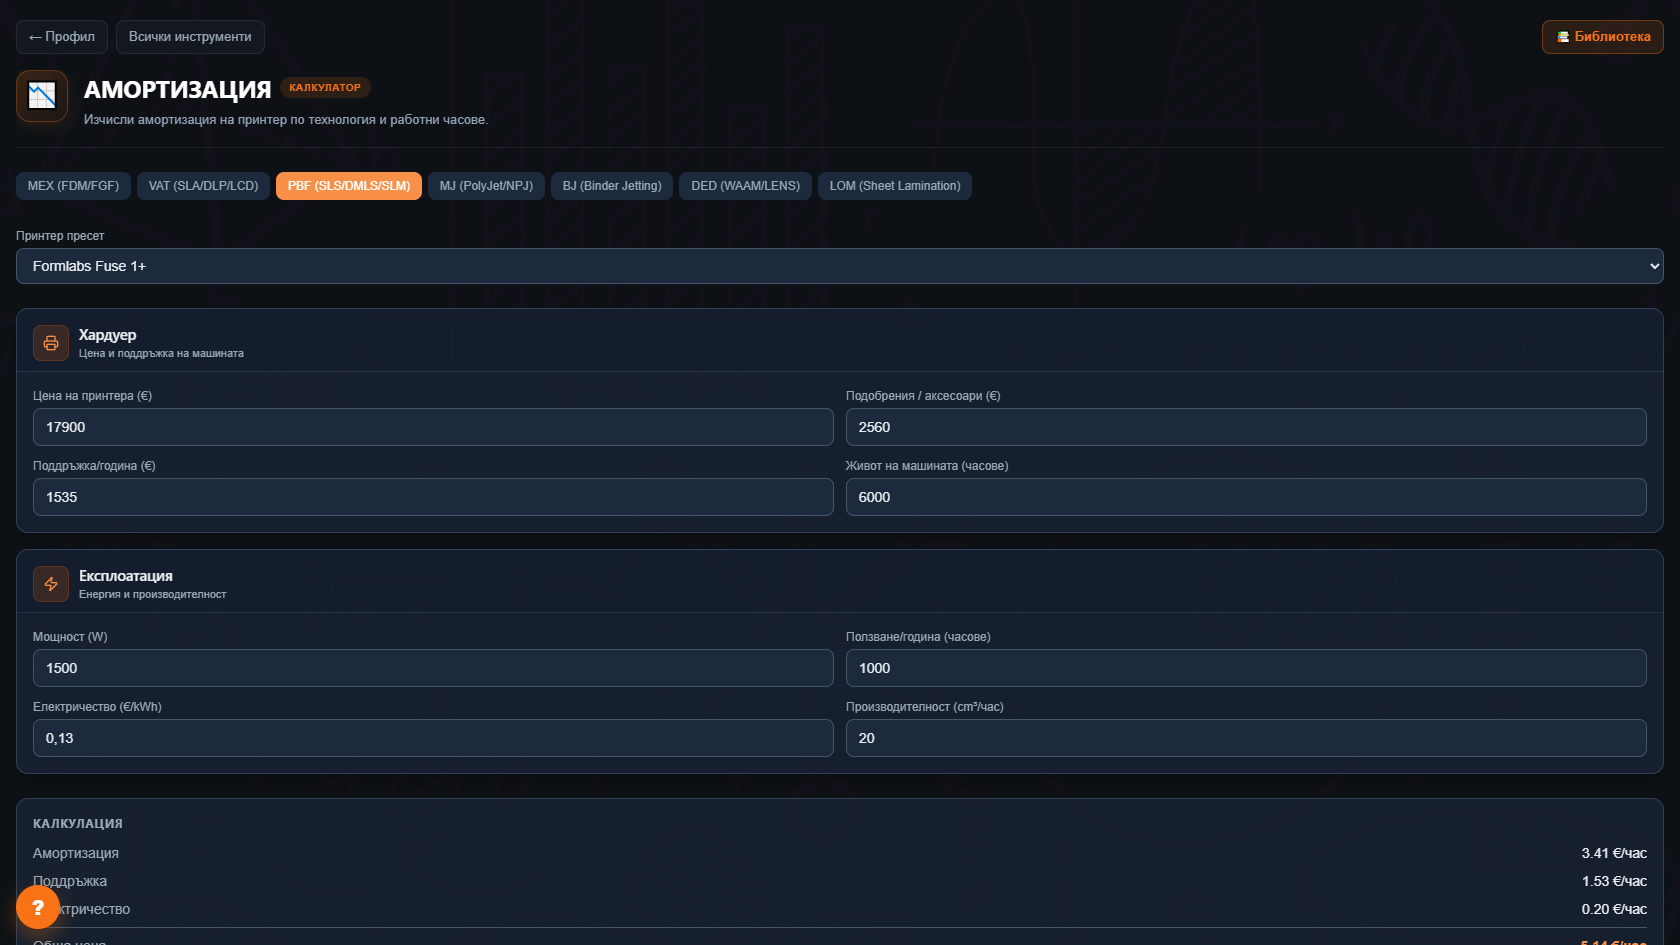
Task: Click the 3.41 €/час value
Action: (1614, 853)
